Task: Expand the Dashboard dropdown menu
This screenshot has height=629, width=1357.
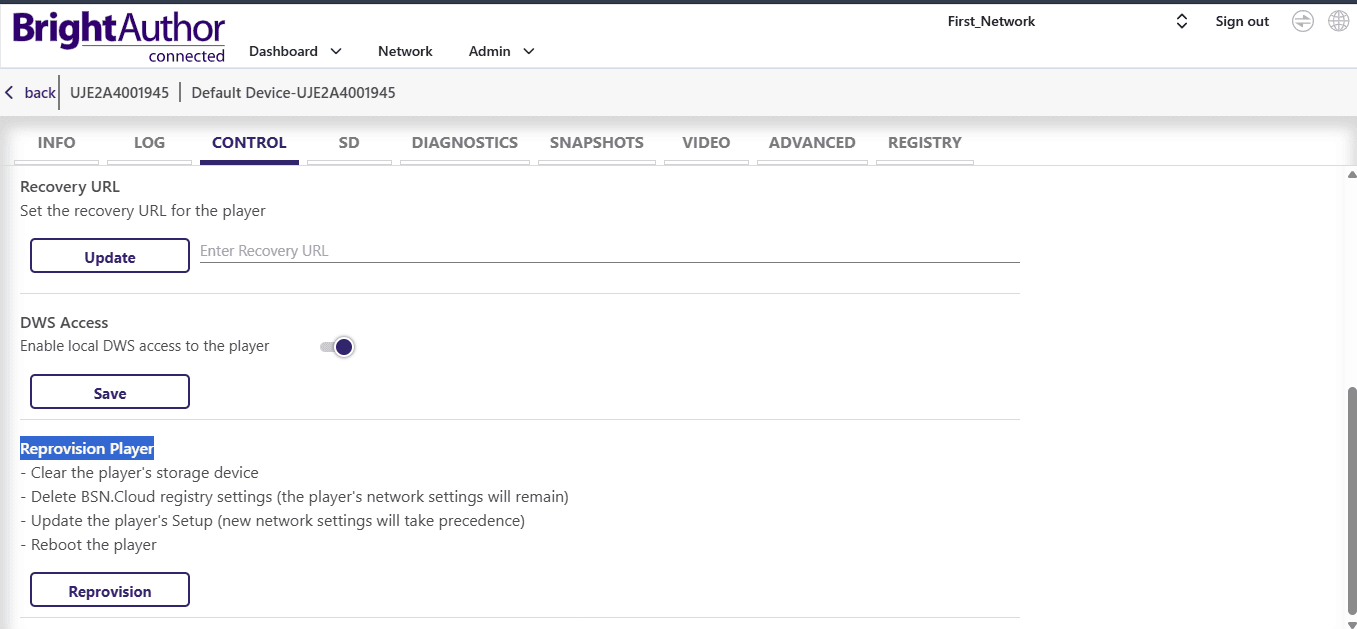Action: (x=295, y=51)
